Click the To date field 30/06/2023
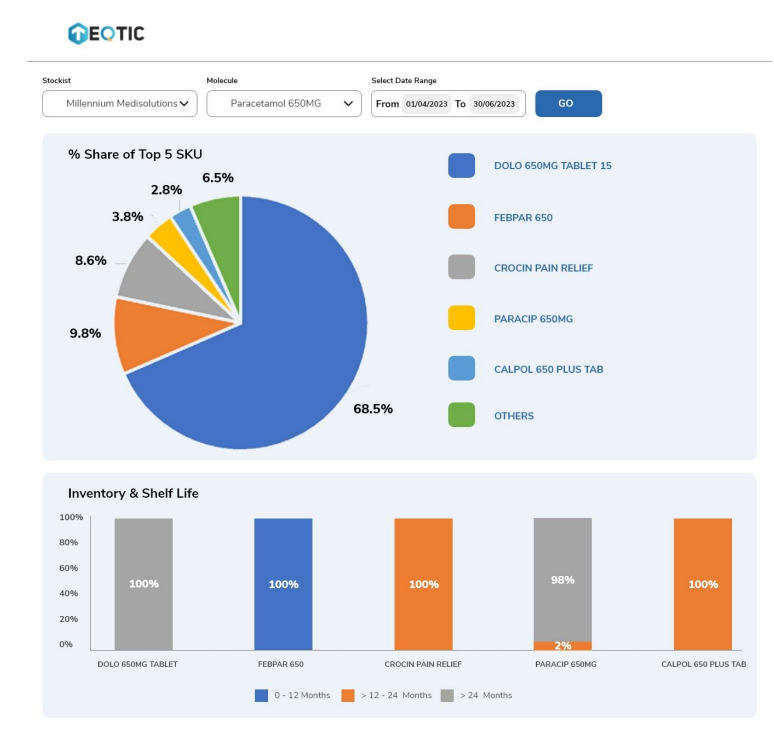774x733 pixels. [494, 104]
